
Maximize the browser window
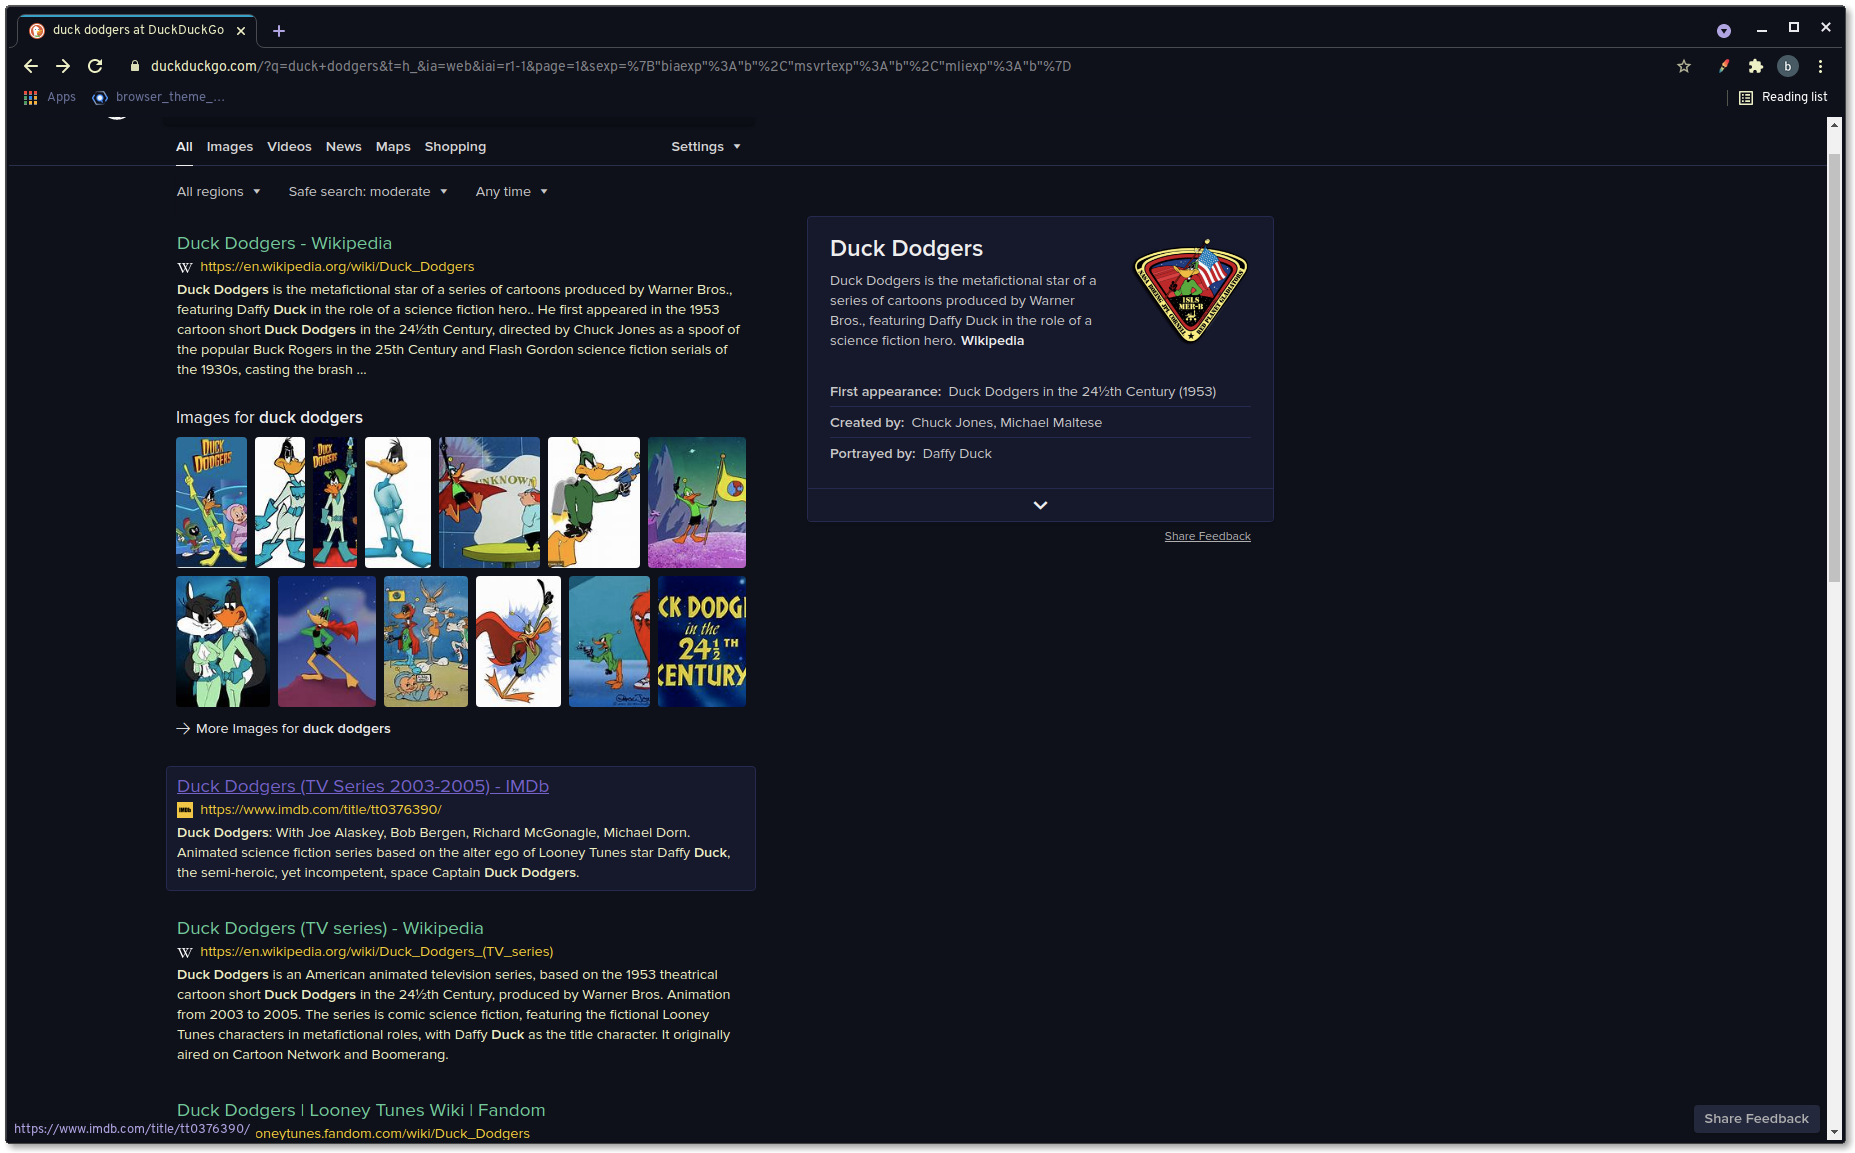pyautogui.click(x=1794, y=28)
